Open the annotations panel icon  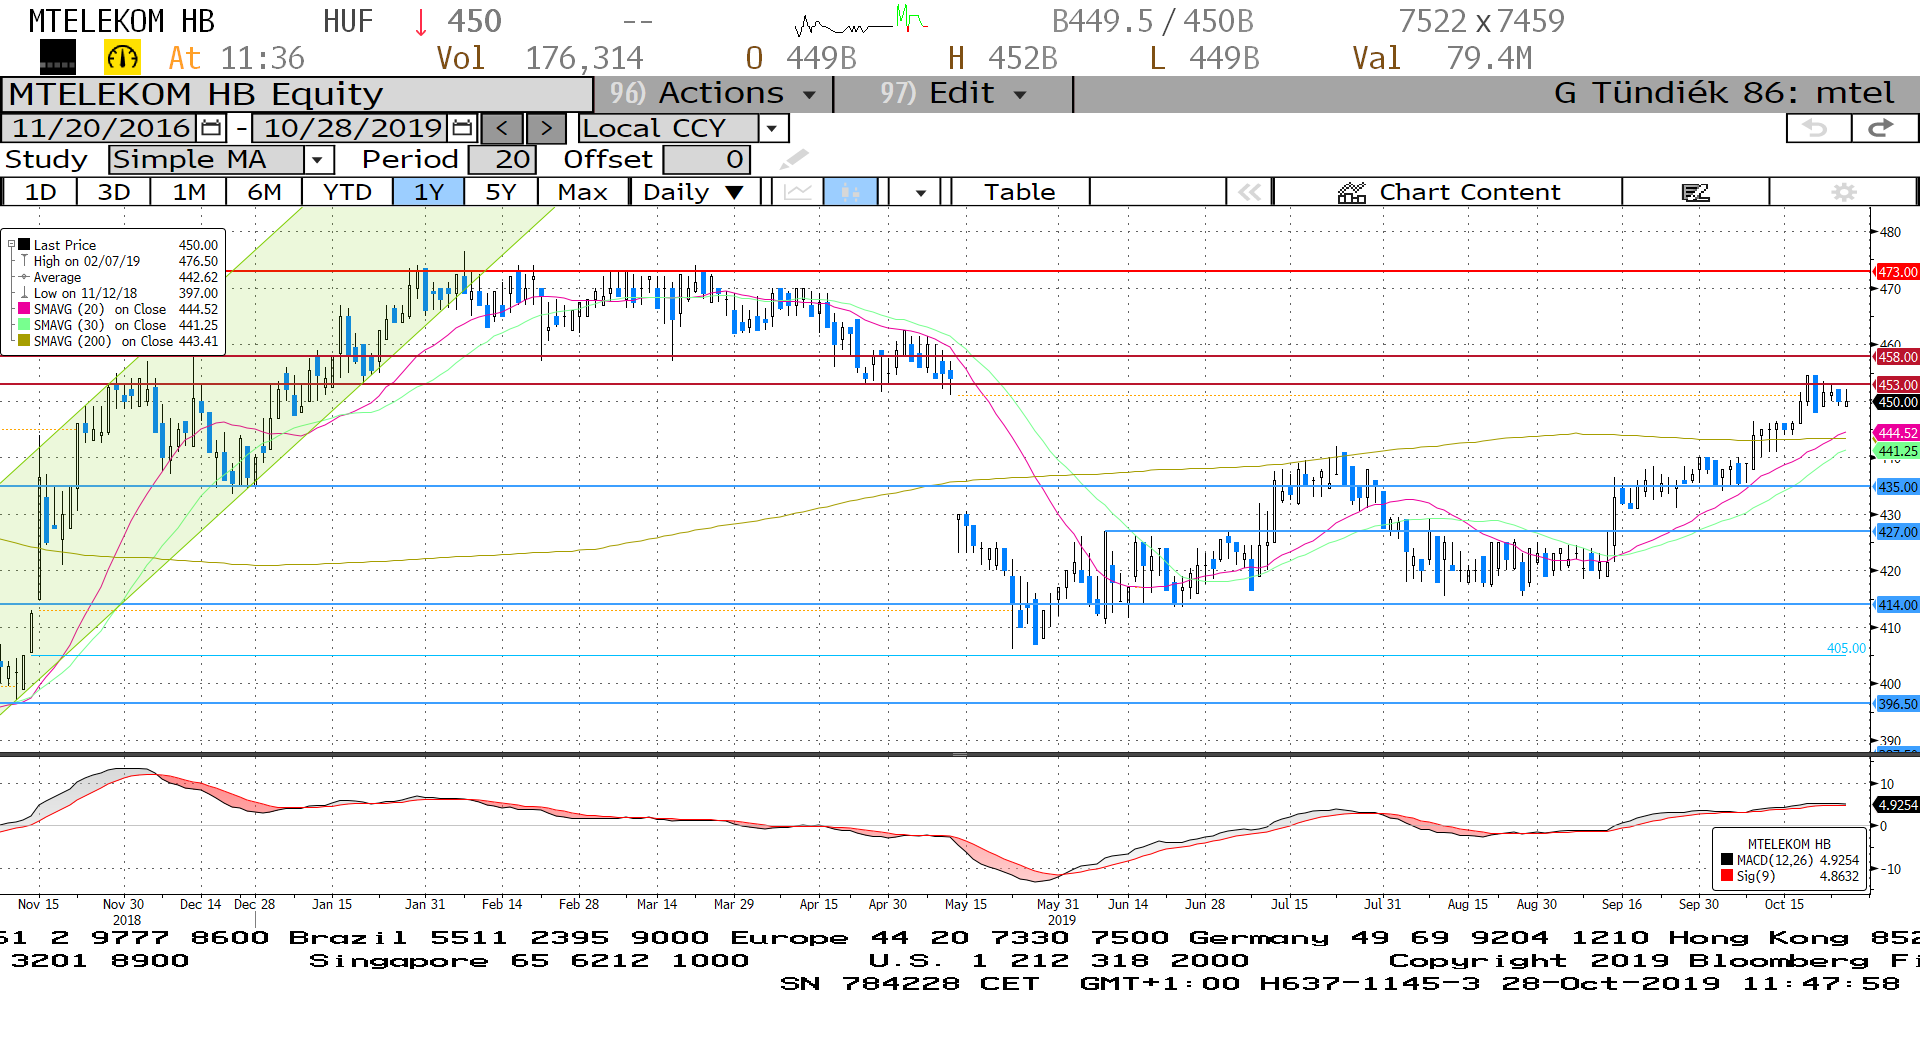click(x=1696, y=192)
